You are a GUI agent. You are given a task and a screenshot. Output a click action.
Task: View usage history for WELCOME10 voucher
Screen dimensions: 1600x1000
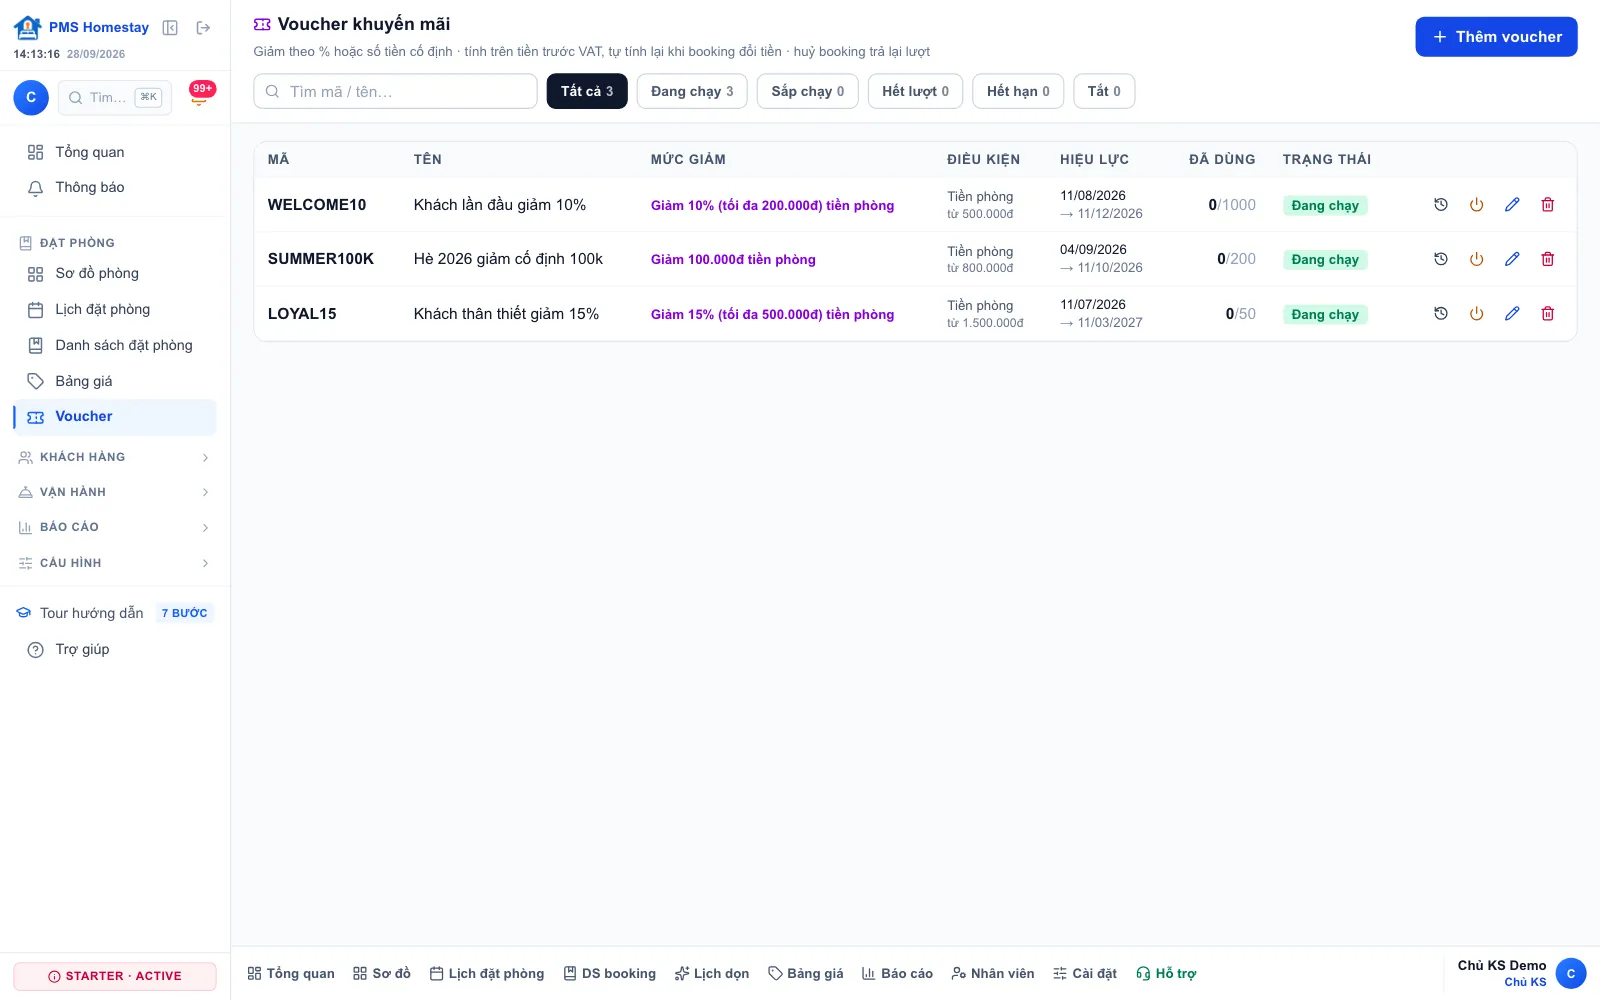(1441, 205)
